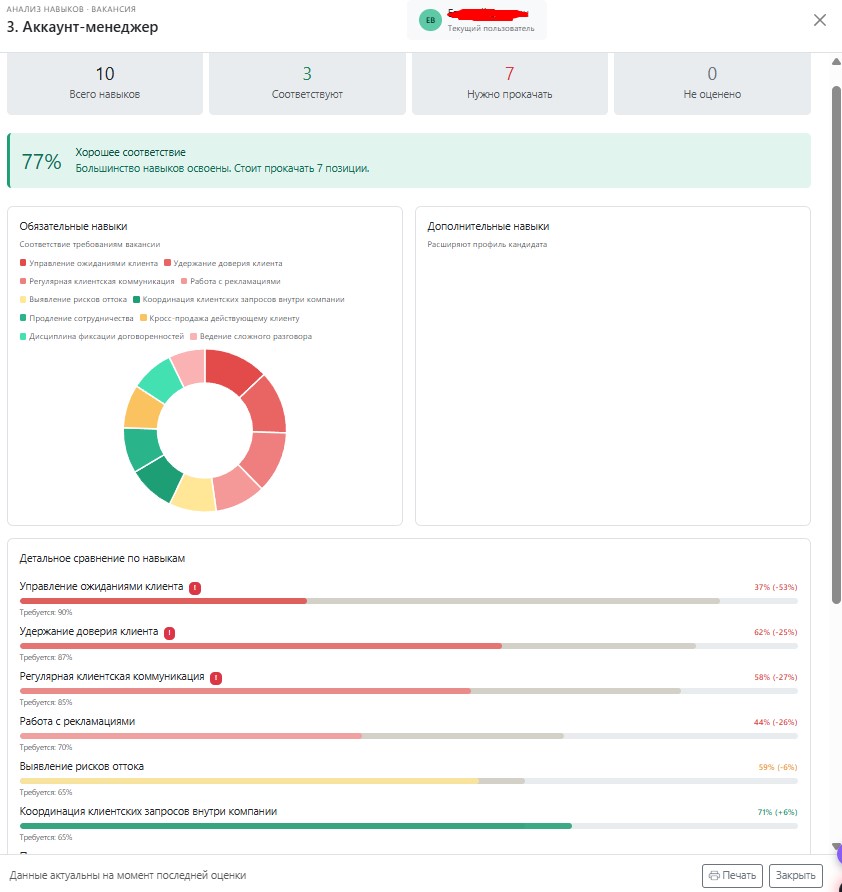Click the vertical scrollbar thumb

click(836, 344)
